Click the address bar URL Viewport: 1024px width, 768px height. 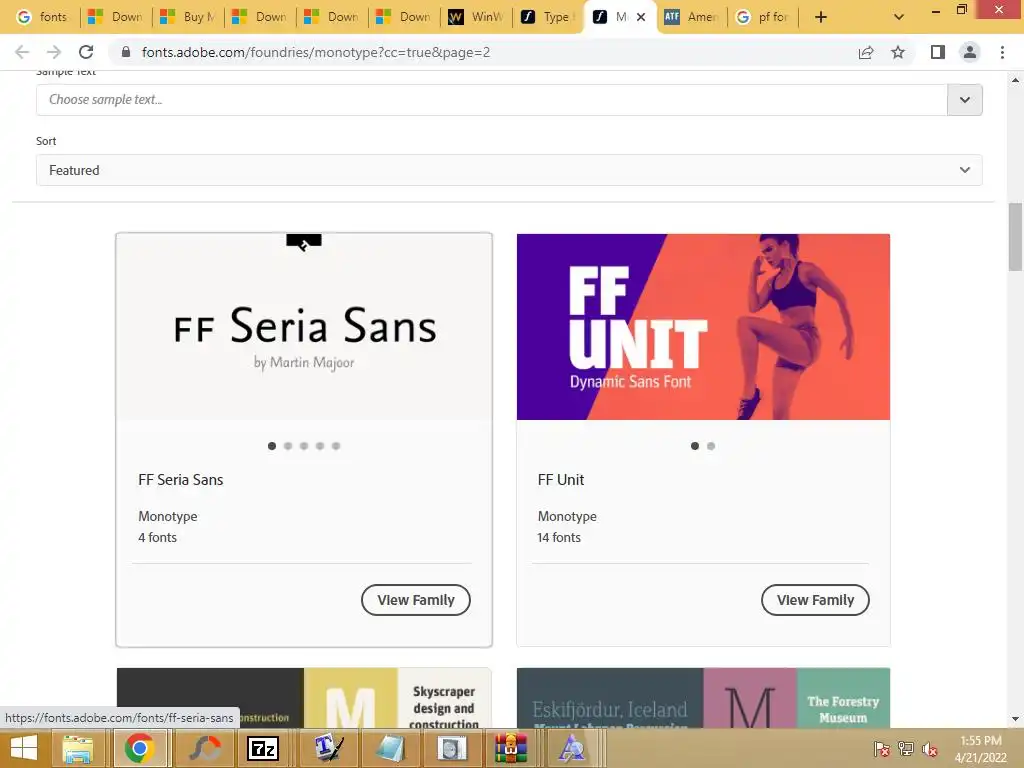click(x=315, y=52)
